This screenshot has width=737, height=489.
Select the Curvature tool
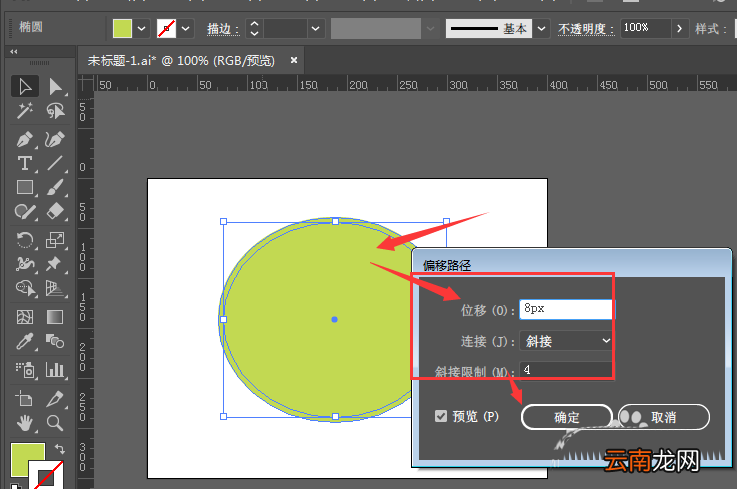(55, 139)
